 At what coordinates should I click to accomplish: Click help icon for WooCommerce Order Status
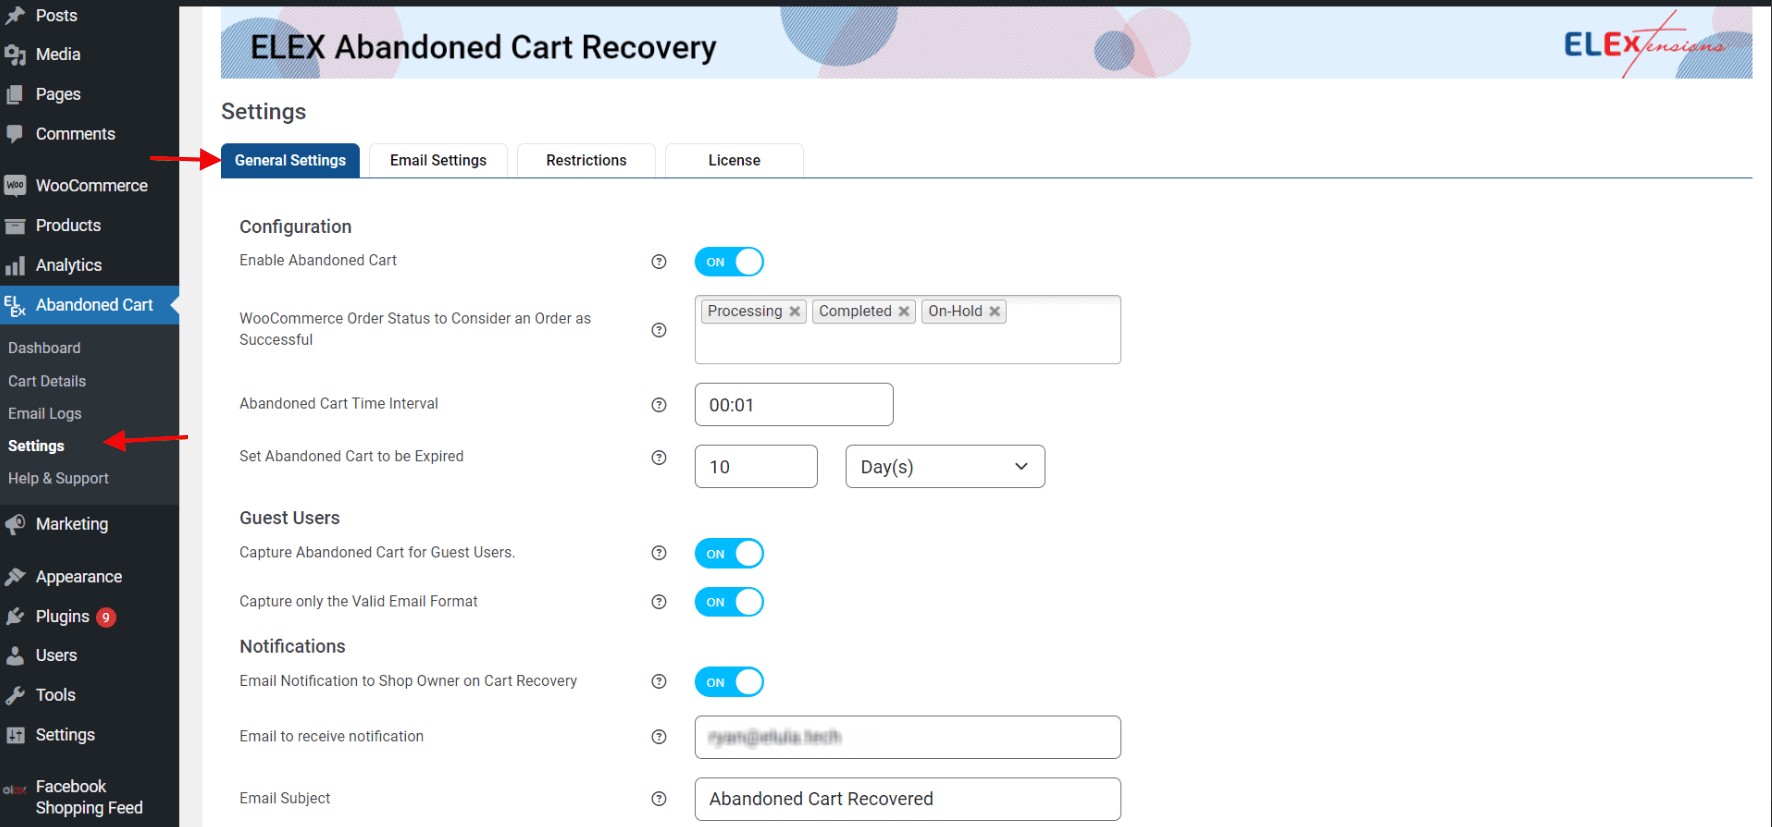pos(659,330)
